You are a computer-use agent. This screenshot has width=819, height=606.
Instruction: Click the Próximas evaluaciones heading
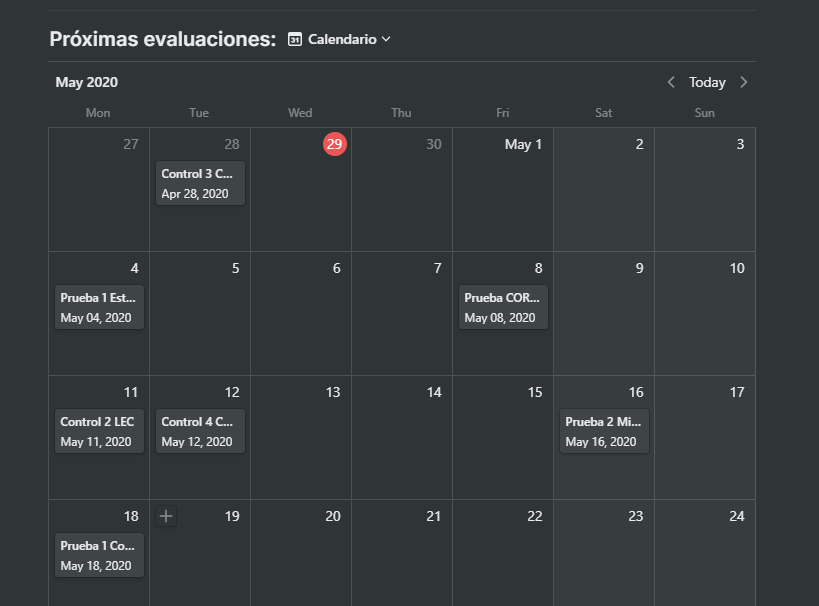162,39
